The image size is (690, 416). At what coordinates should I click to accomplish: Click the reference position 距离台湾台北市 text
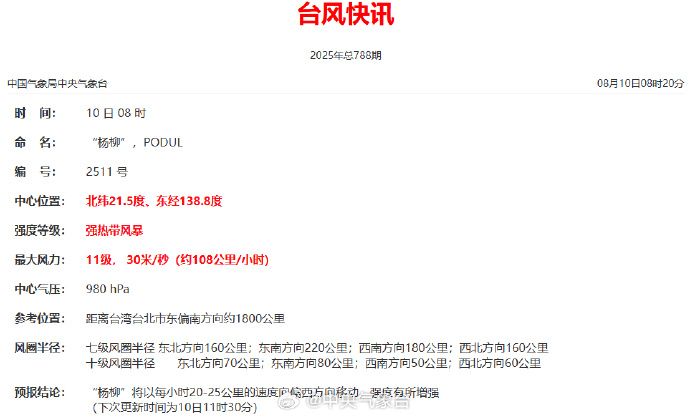(x=185, y=318)
